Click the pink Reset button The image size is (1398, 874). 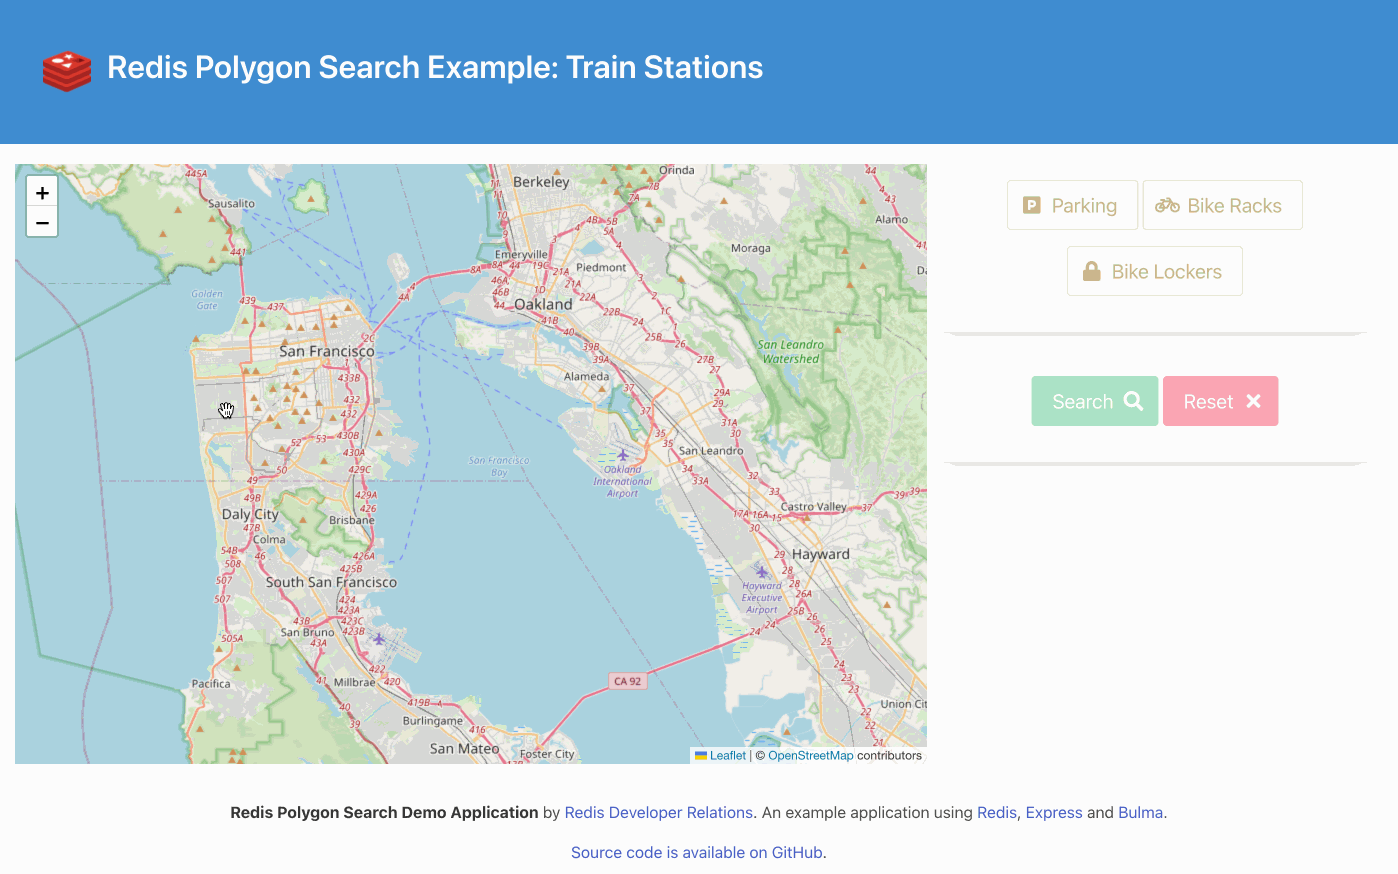(x=1220, y=401)
